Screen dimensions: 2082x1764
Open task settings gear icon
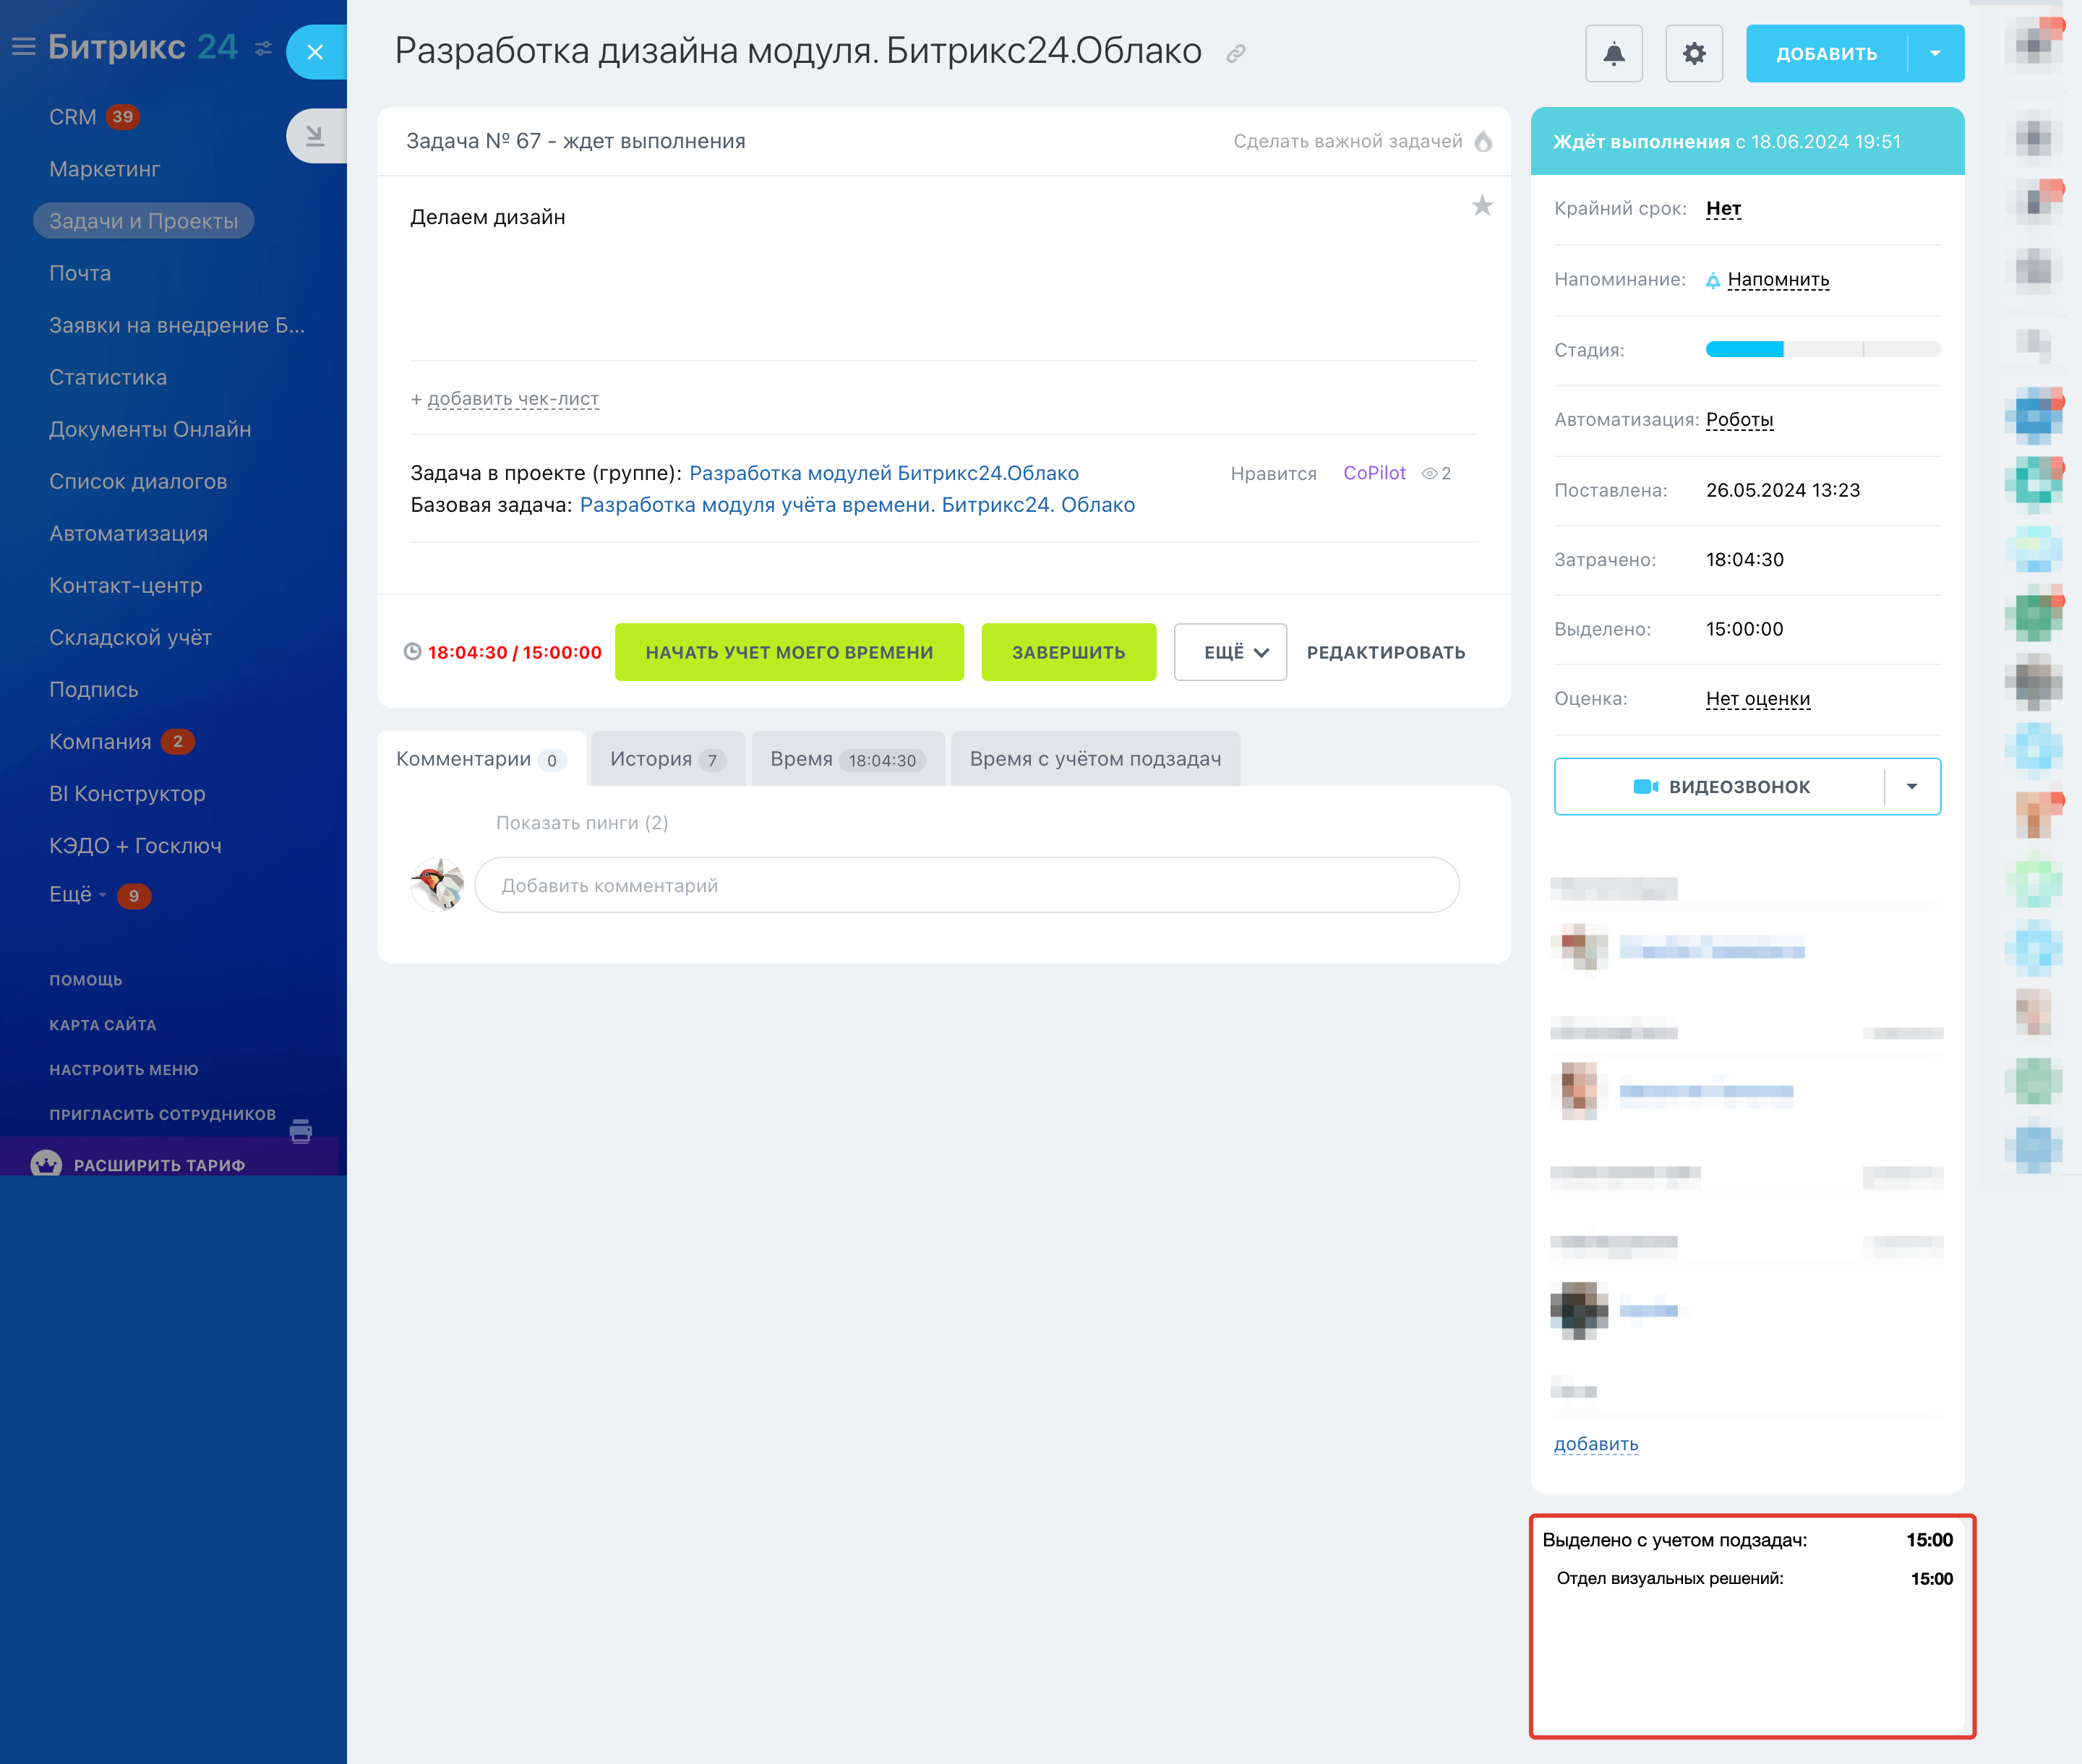pos(1693,53)
